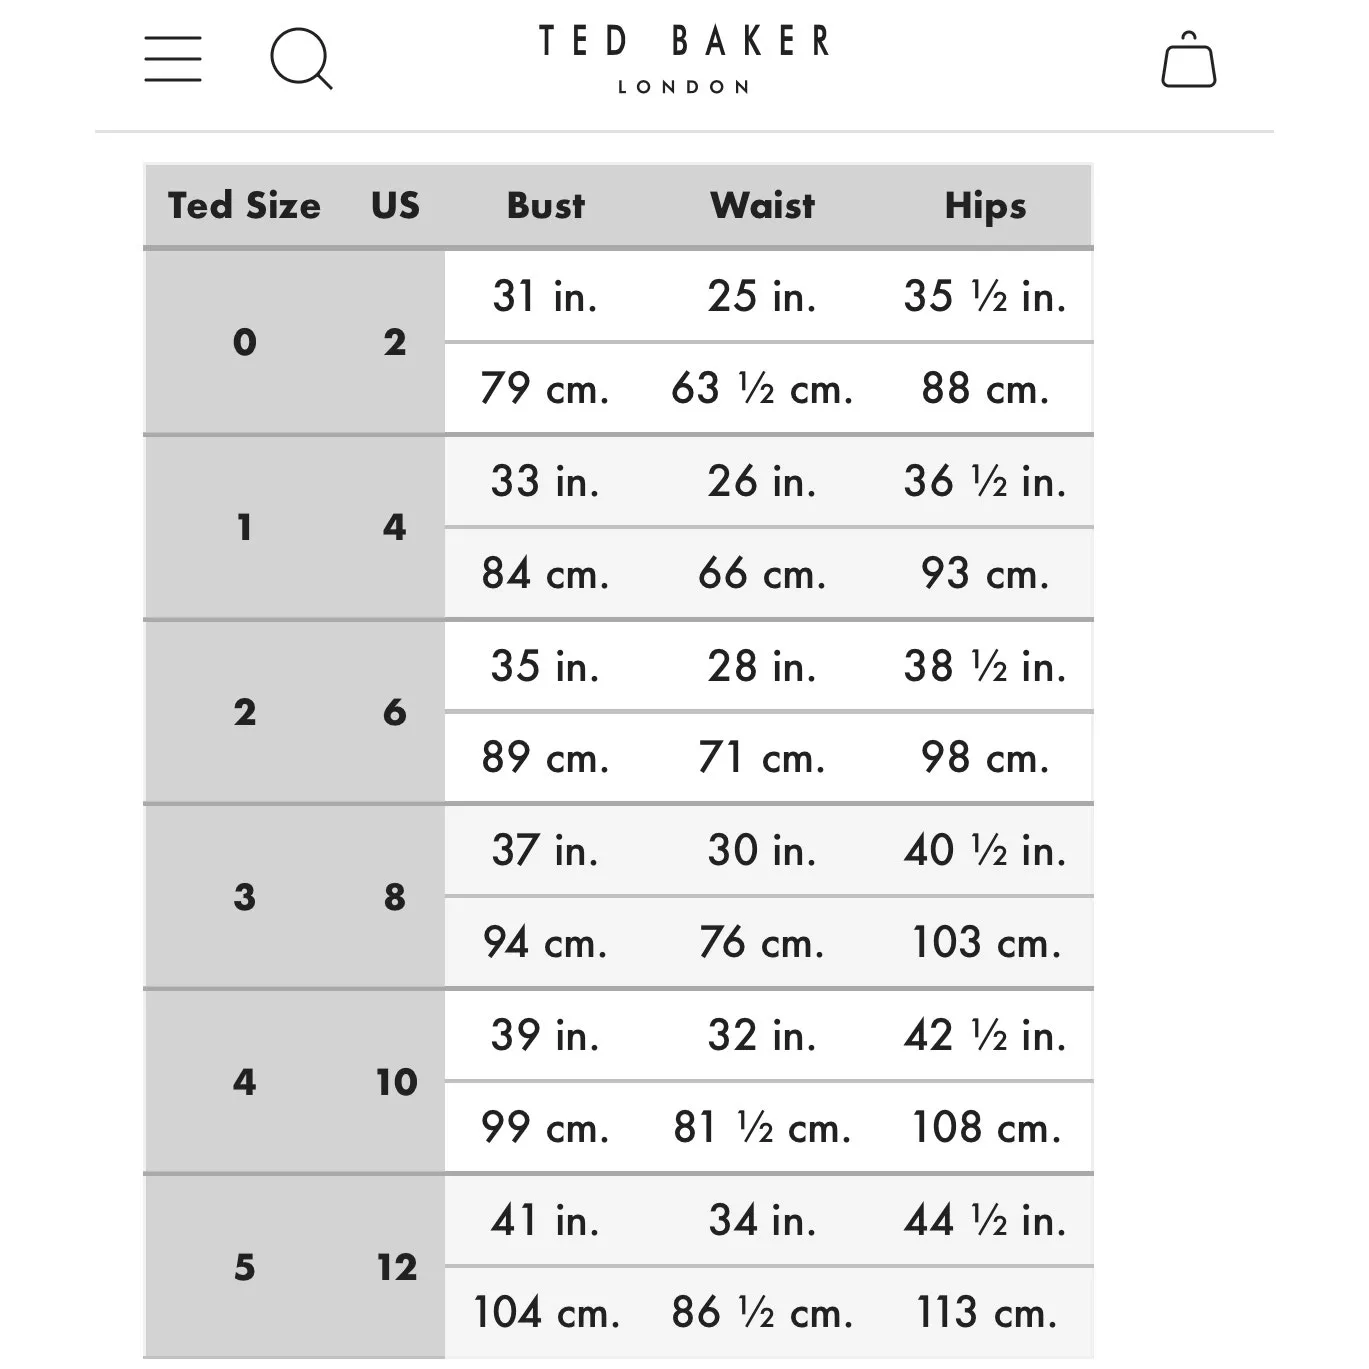Select the 81 ½ cm. waist cell
This screenshot has height=1369, width=1369.
click(762, 1127)
